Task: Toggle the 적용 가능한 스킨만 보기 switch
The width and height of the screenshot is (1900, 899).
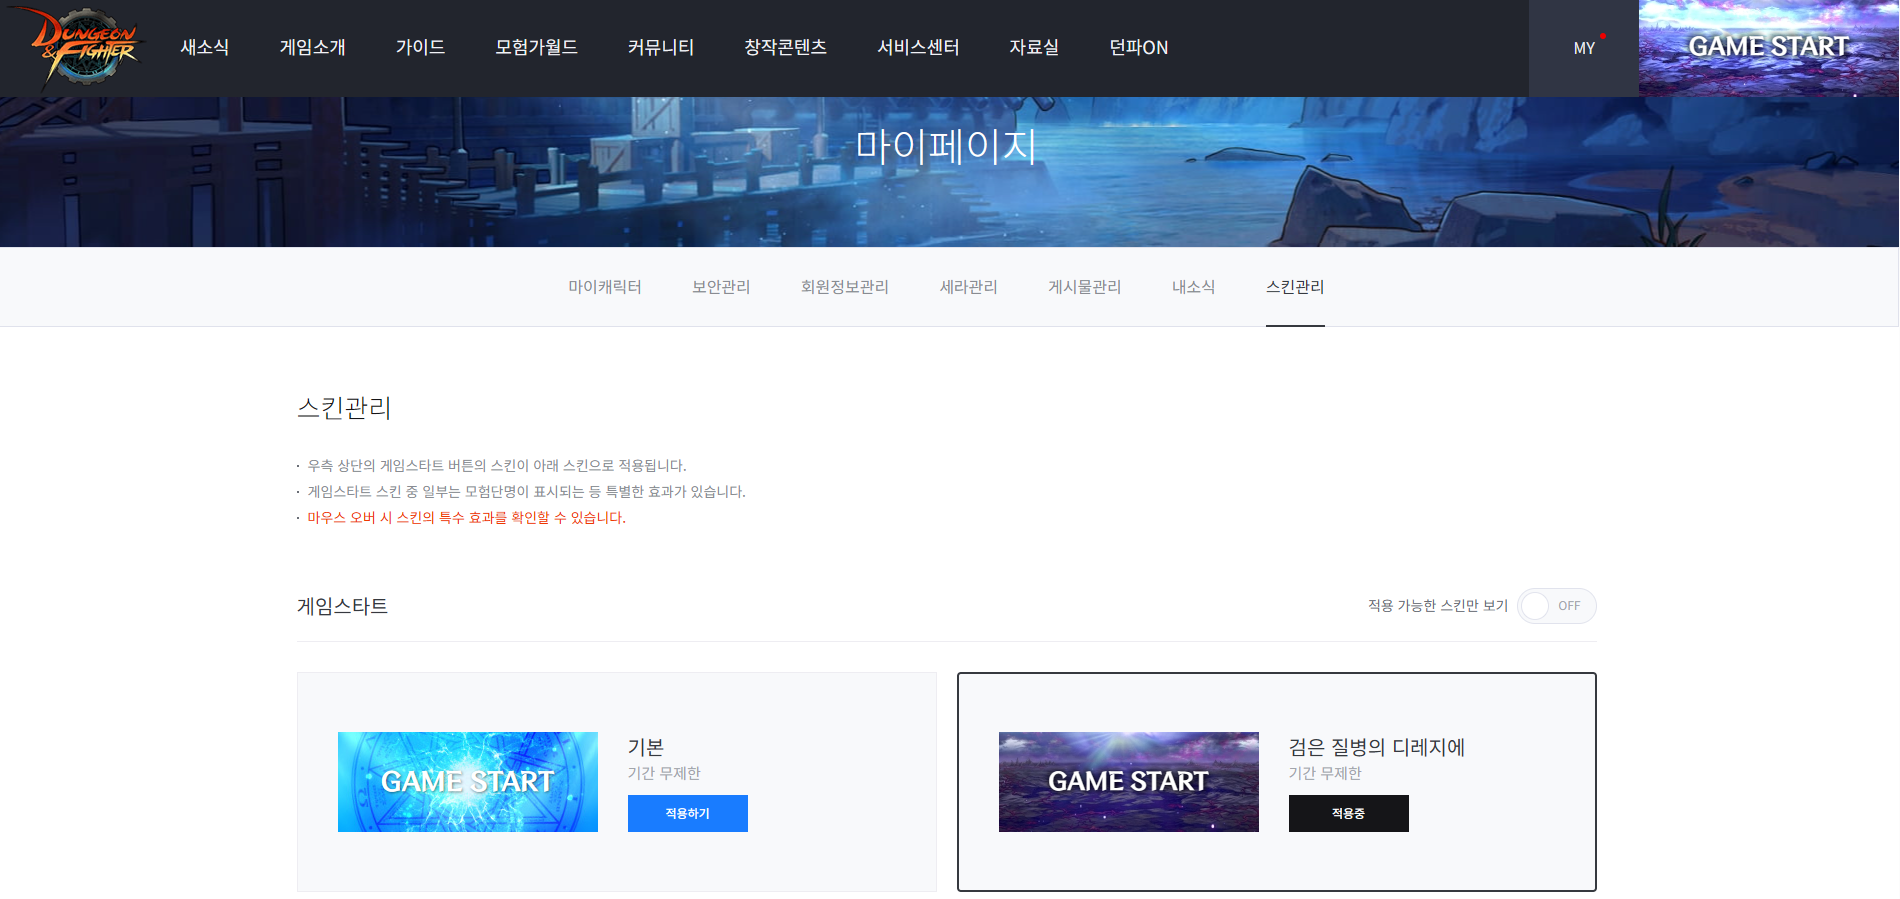Action: click(x=1556, y=606)
